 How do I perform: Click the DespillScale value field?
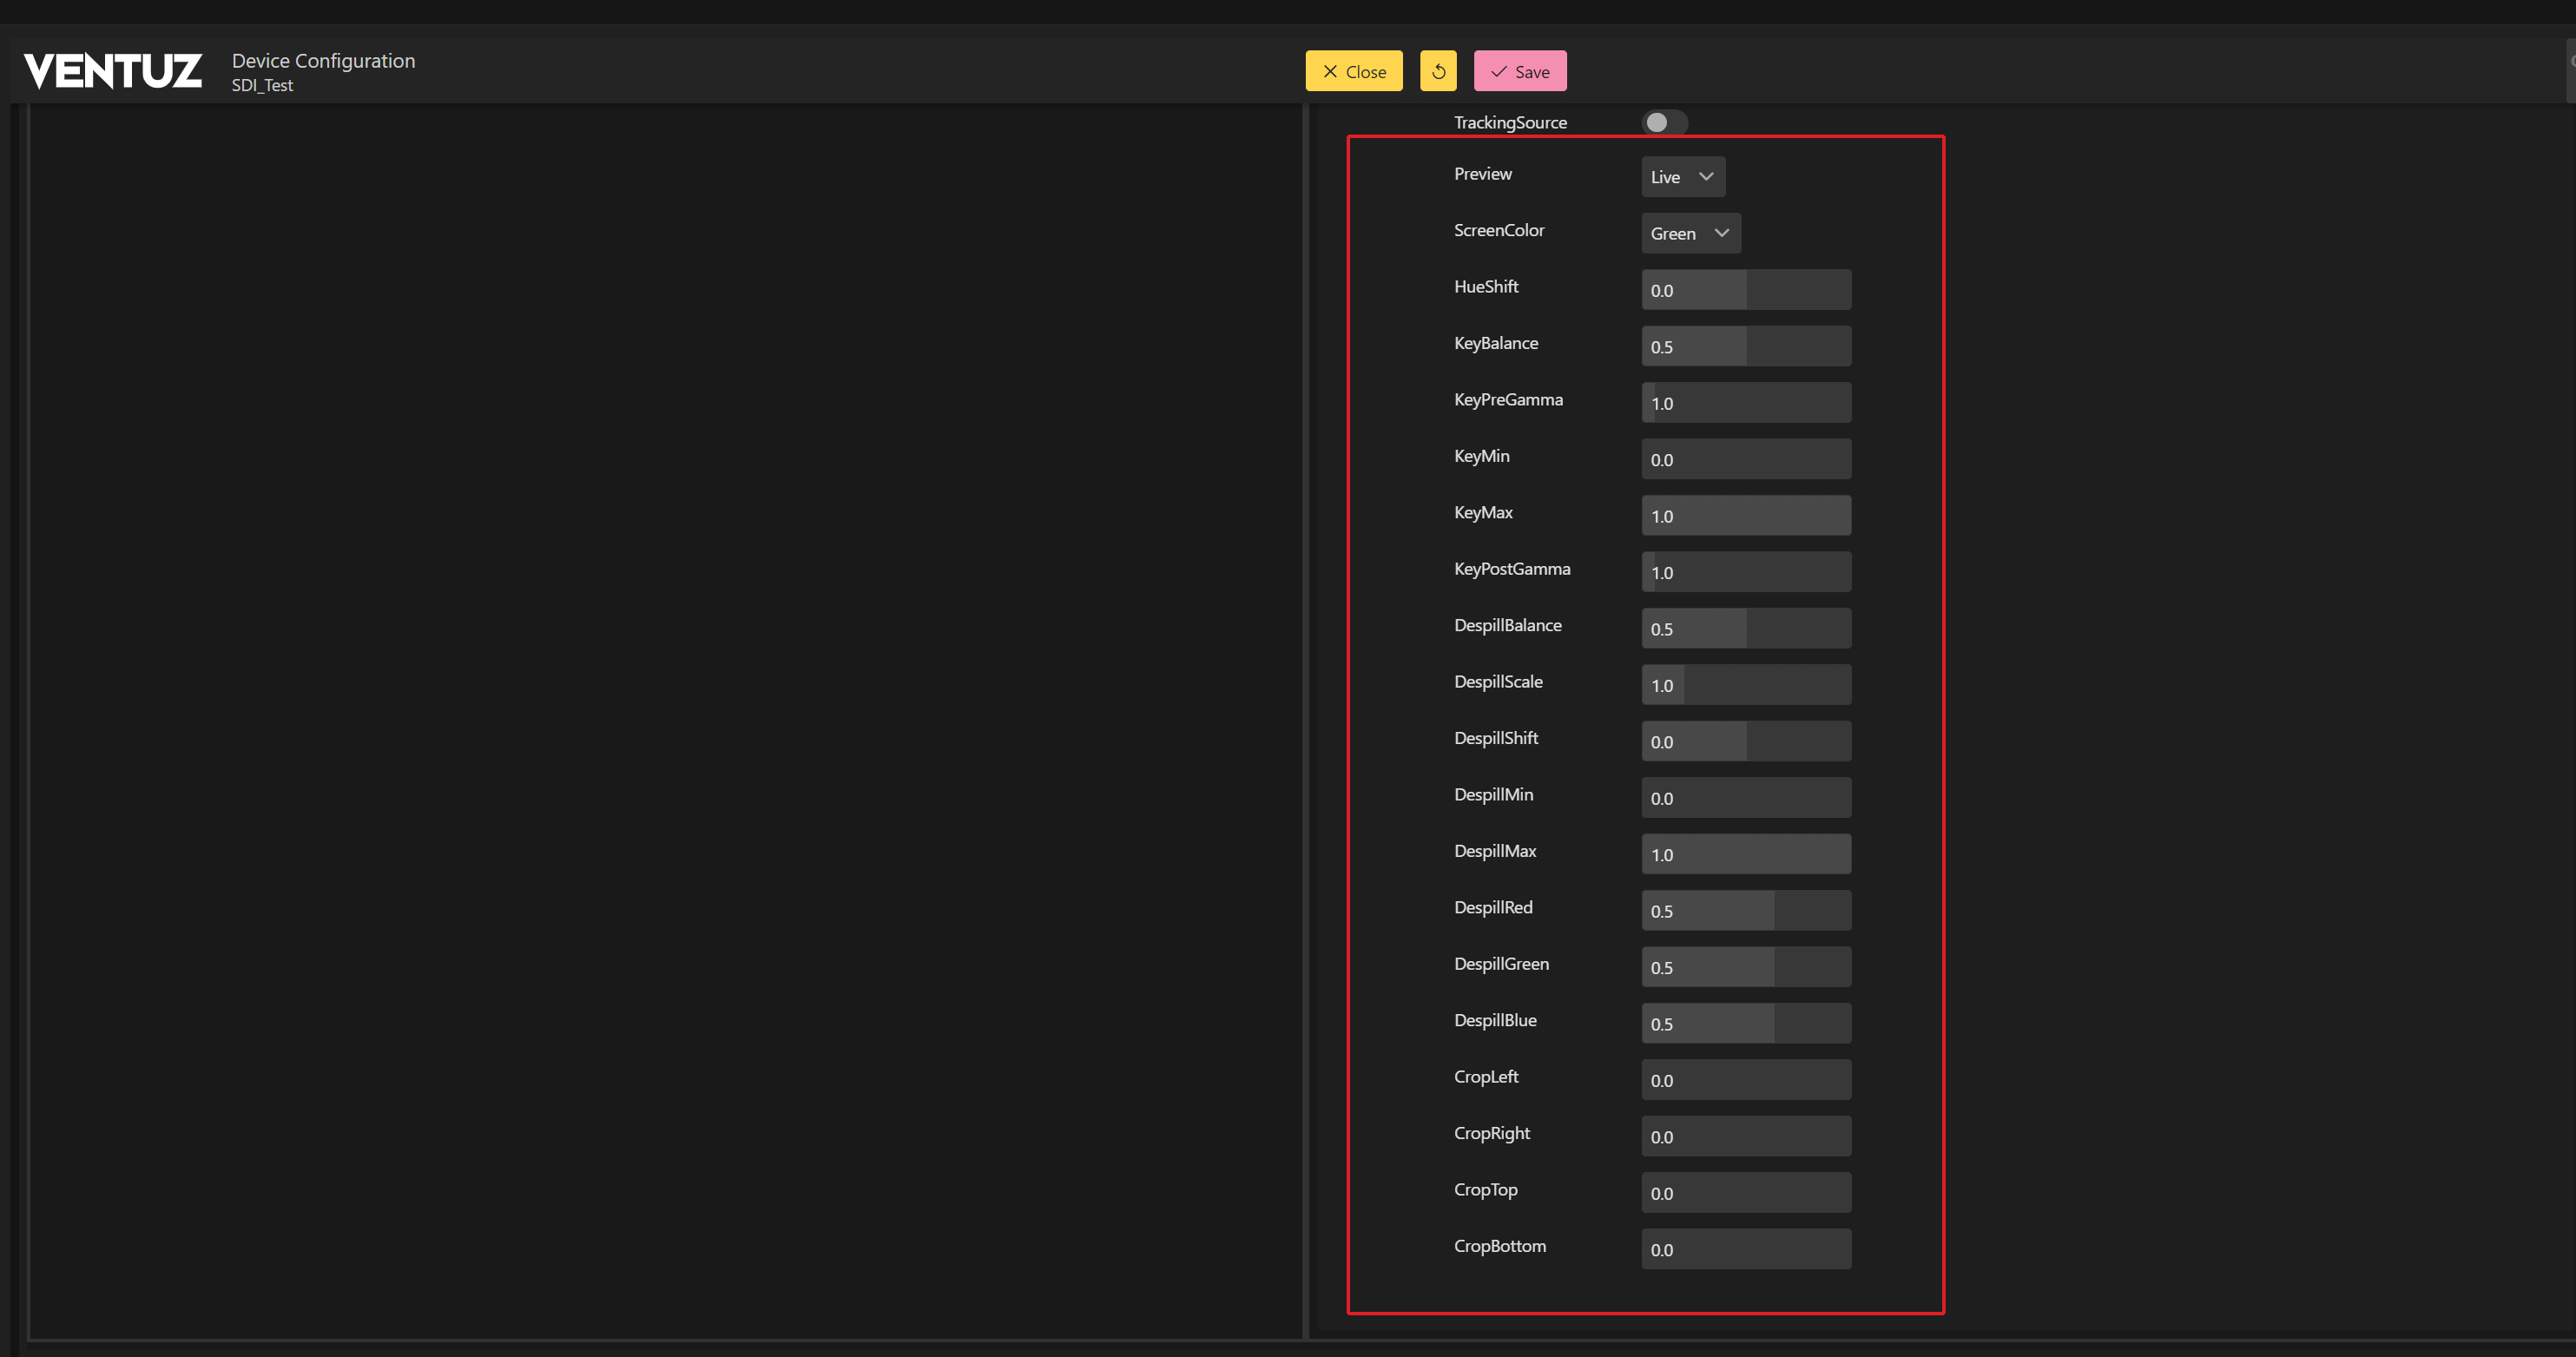1745,685
